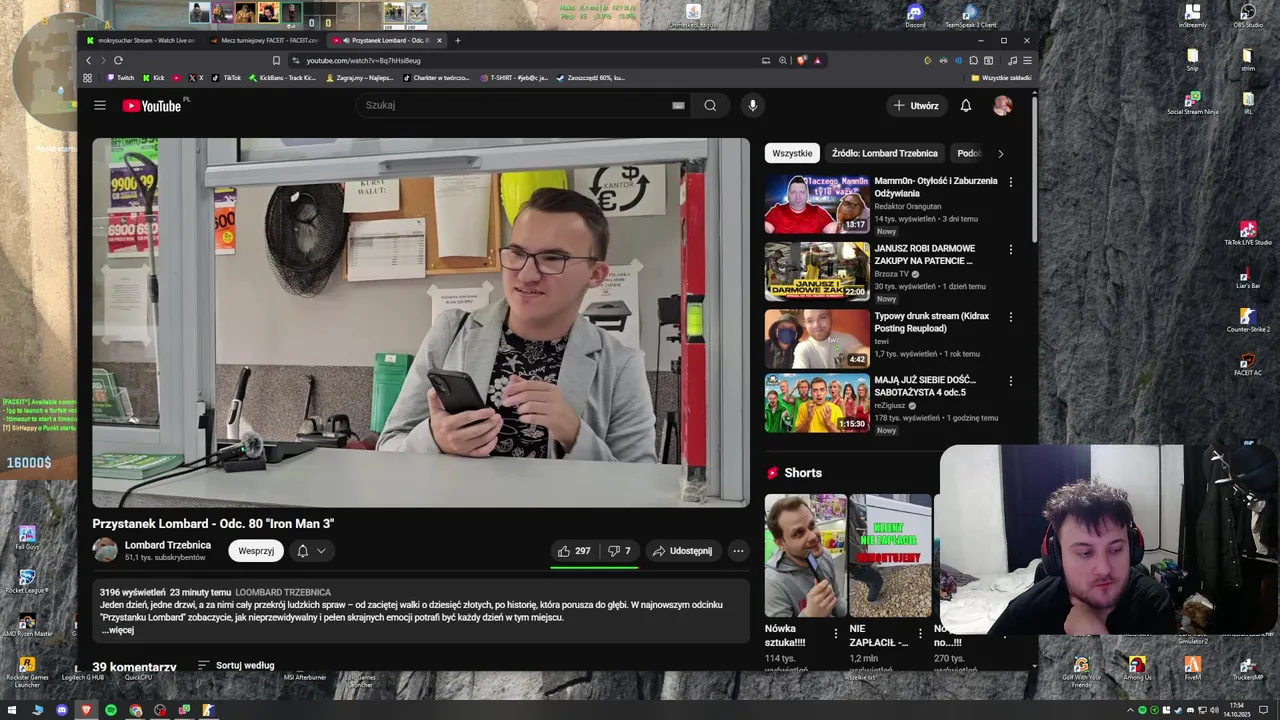
Task: Reload the page in the browser
Action: point(118,60)
